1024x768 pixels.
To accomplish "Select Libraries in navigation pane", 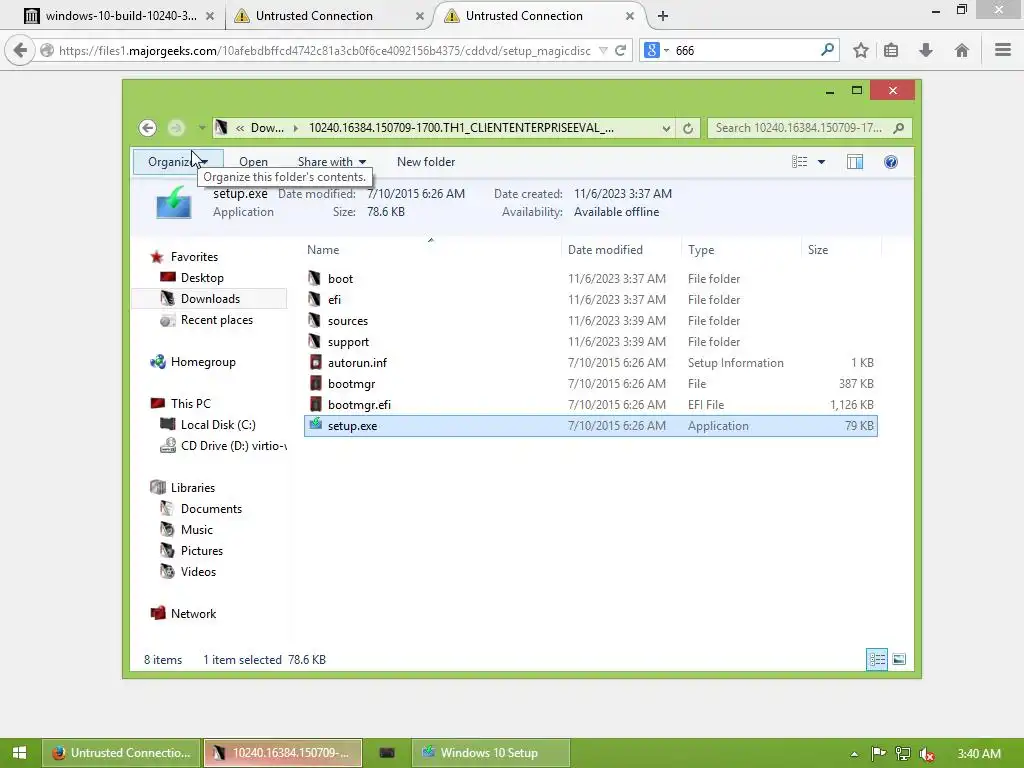I will click(x=193, y=488).
